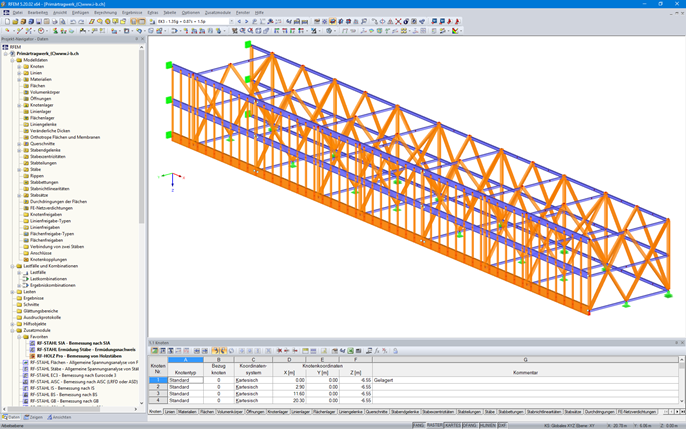Collapse the Modelldaten tree node
The width and height of the screenshot is (686, 429).
13,60
